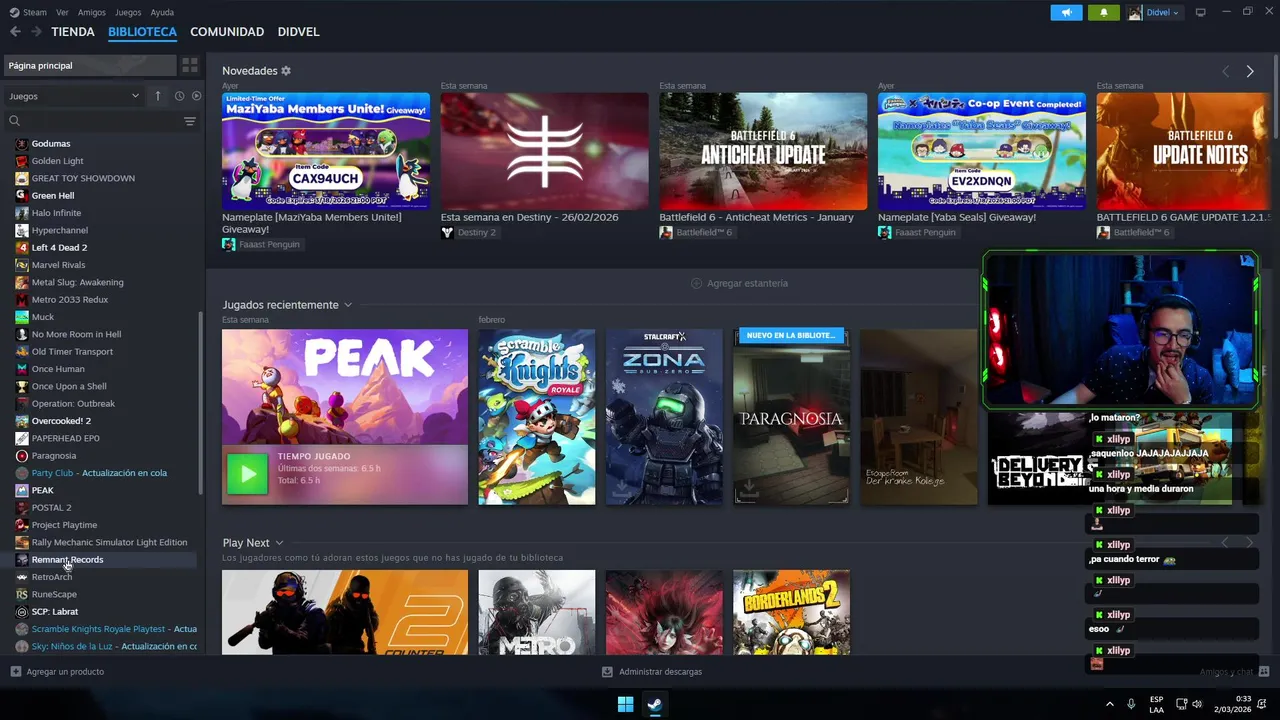Expand the Jugados recientemente sort chevron

[348, 305]
